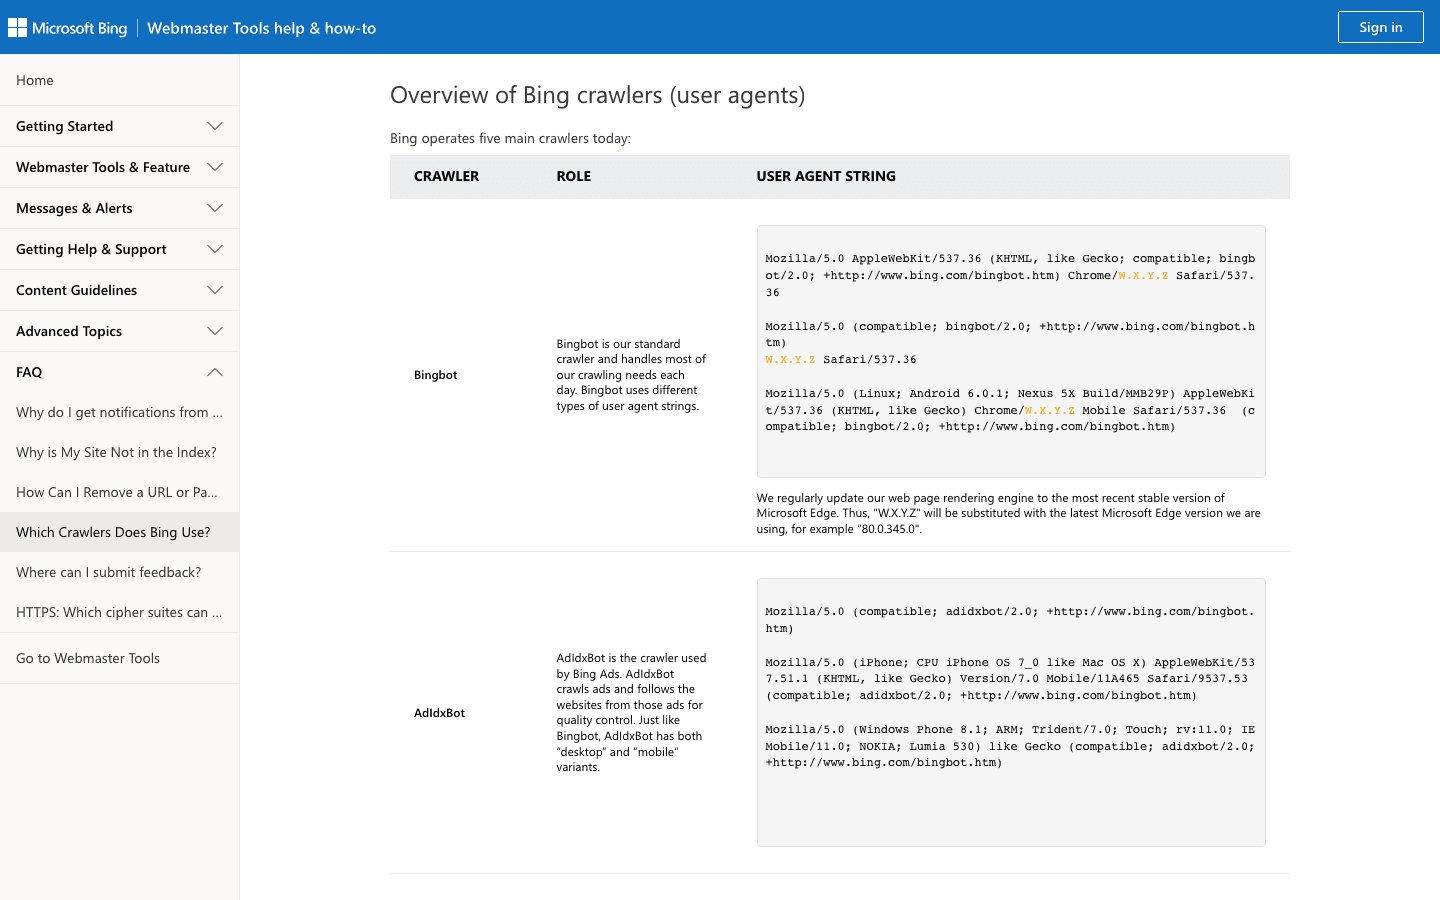Open the Home sidebar item
The width and height of the screenshot is (1440, 900).
[x=35, y=80]
